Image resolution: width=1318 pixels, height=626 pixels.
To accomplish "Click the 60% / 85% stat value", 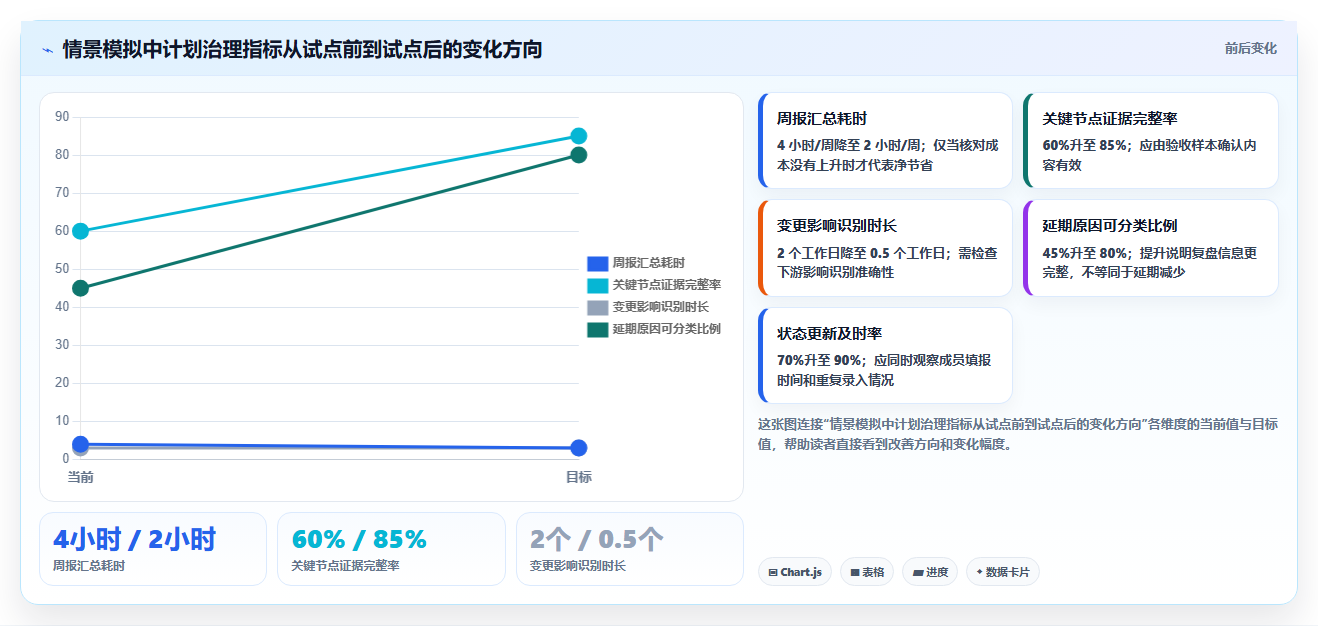I will [359, 540].
